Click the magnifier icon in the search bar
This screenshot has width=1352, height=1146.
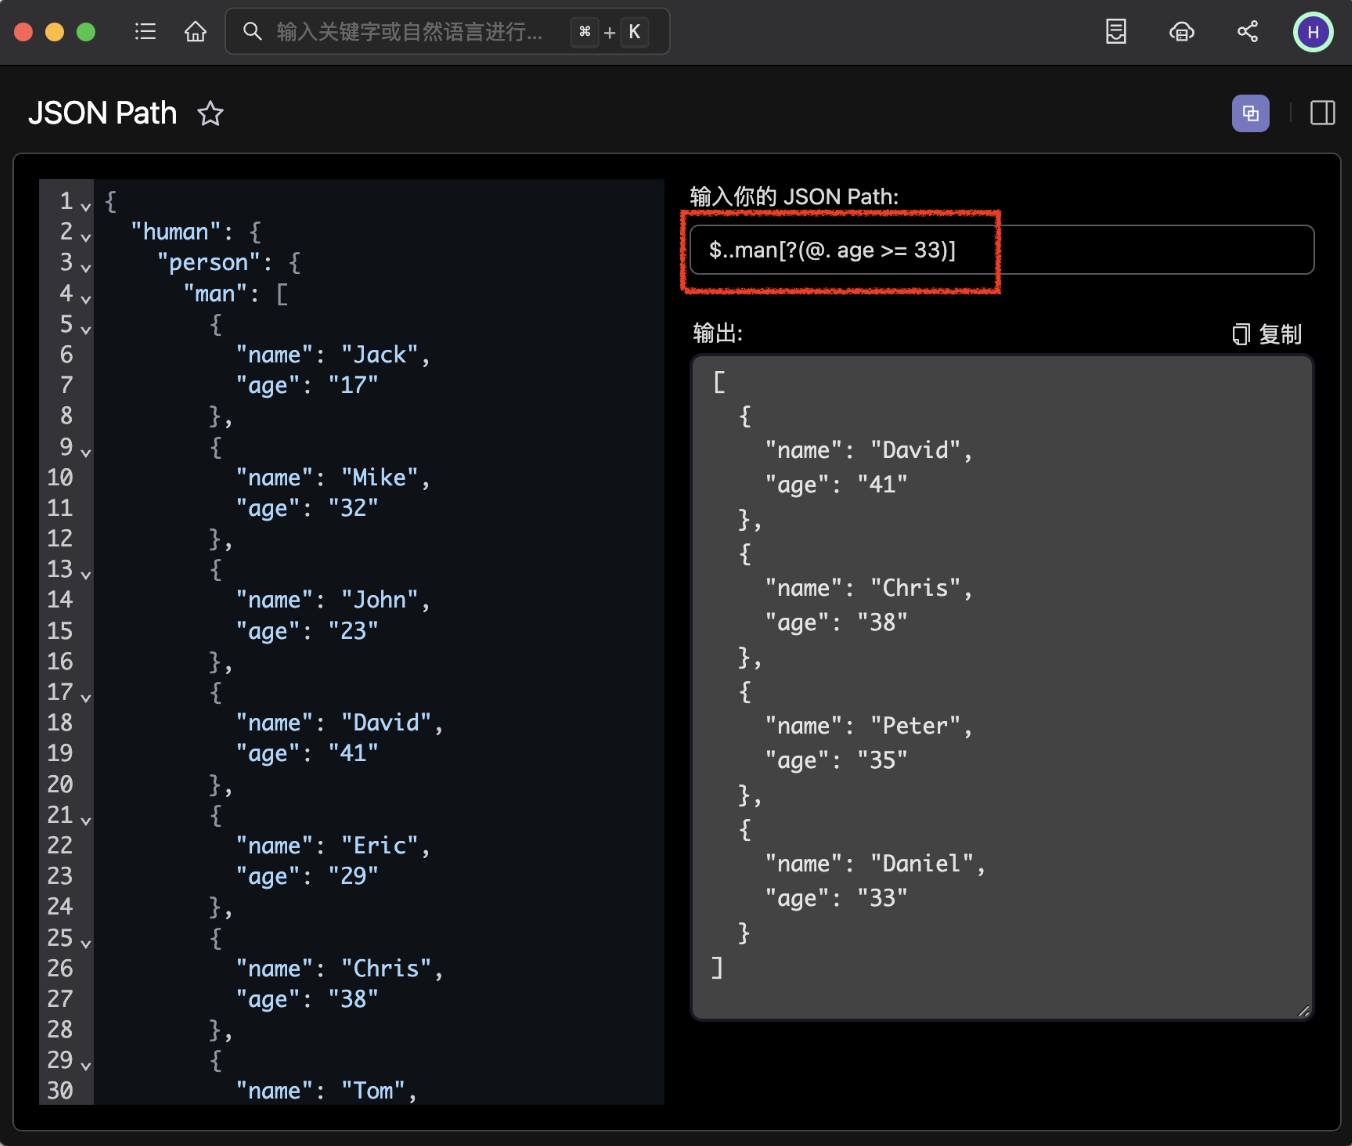[x=252, y=31]
